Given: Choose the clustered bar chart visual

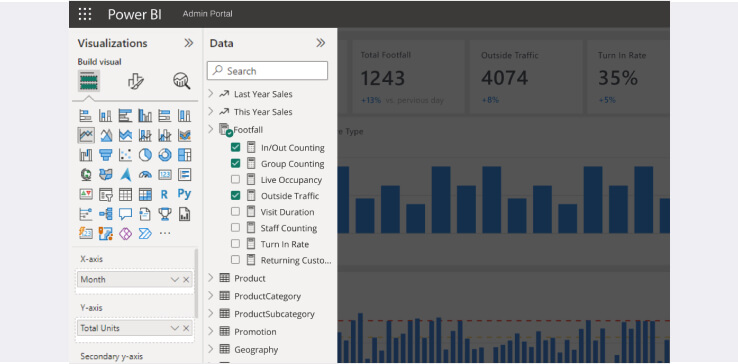Looking at the screenshot, I should [125, 115].
